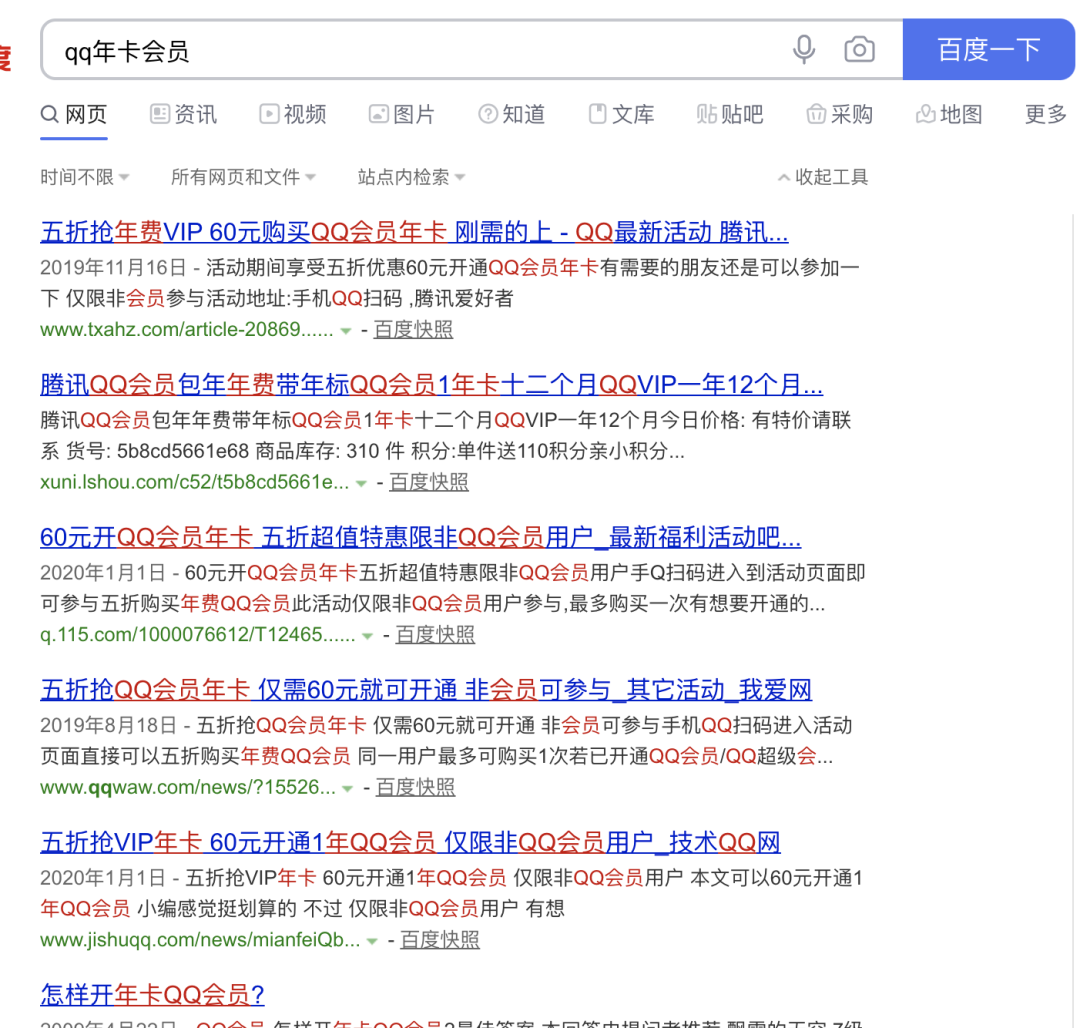This screenshot has width=1080, height=1028.
Task: Click the q.115.com URL
Action: click(x=198, y=635)
